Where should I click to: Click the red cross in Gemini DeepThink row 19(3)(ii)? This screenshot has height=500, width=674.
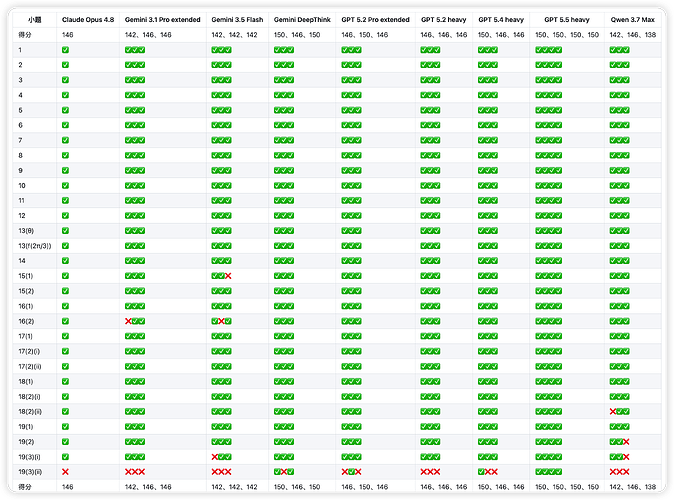point(284,472)
